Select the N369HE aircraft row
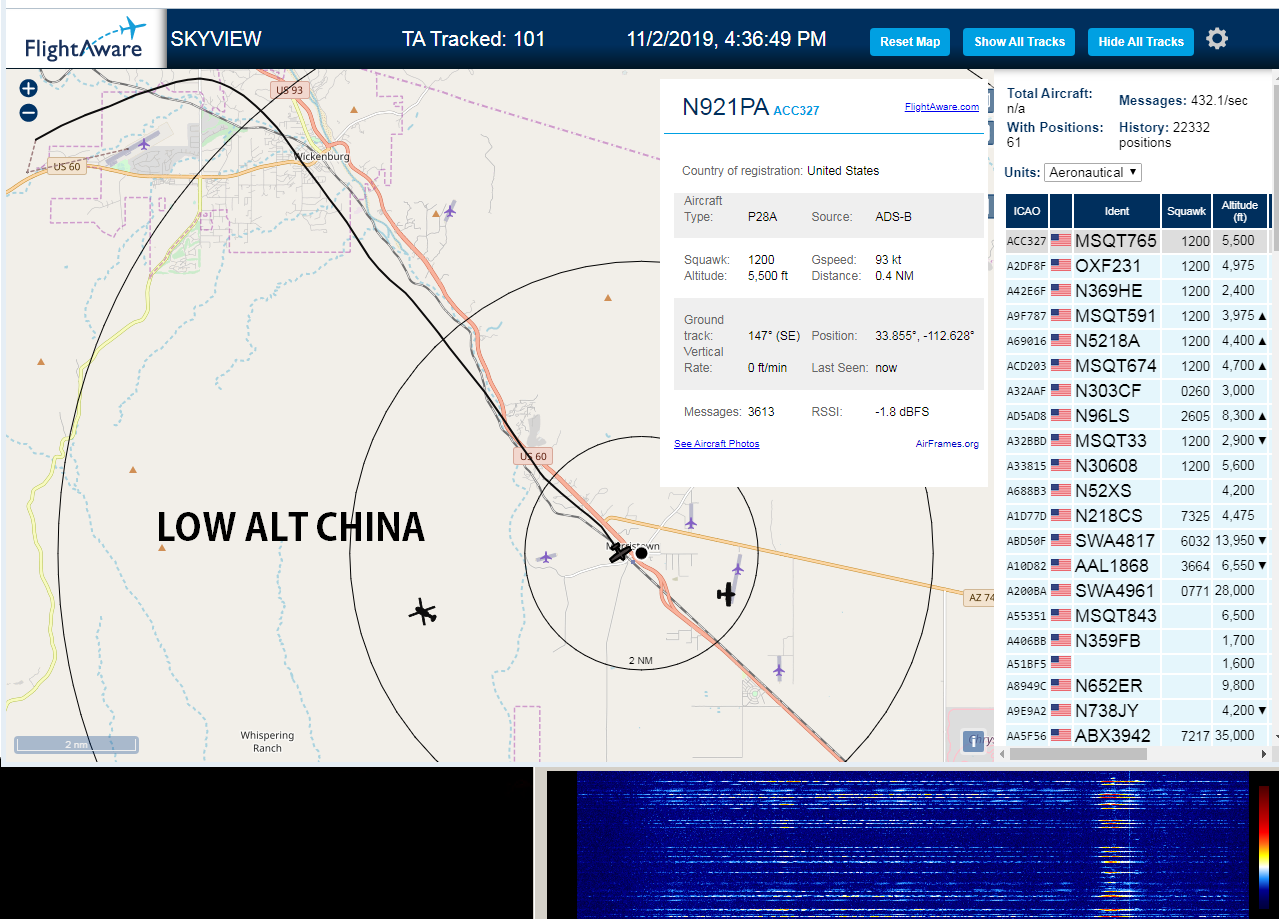The width and height of the screenshot is (1279, 919). pos(1137,291)
